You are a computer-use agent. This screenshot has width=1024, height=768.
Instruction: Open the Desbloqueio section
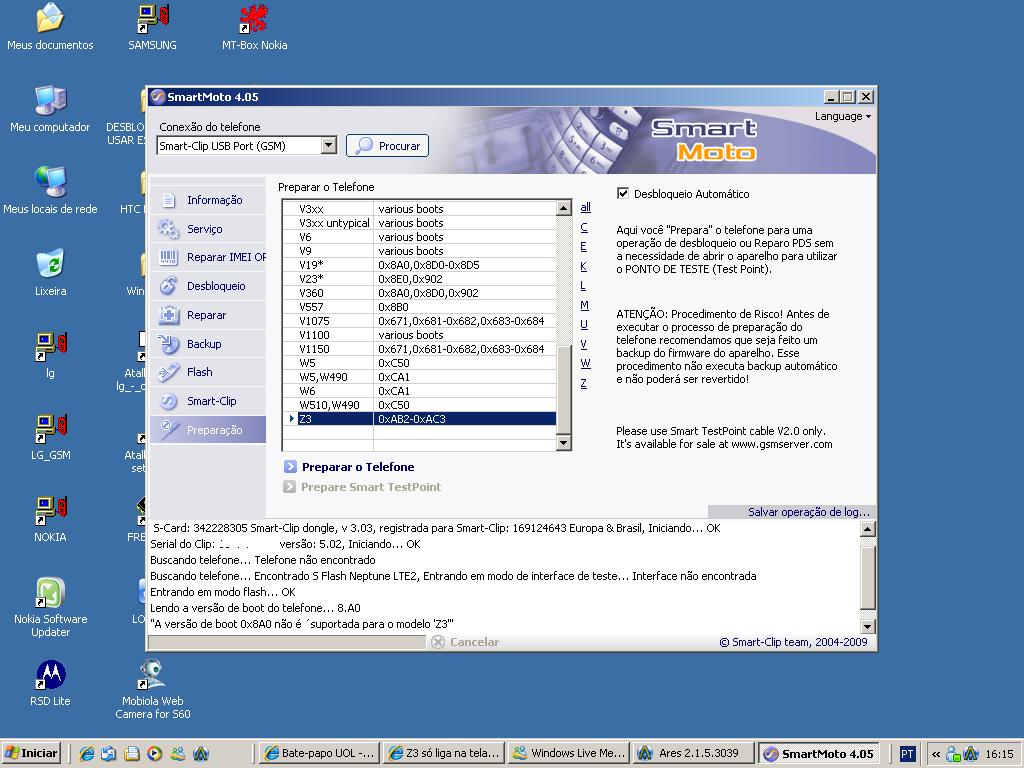click(208, 286)
